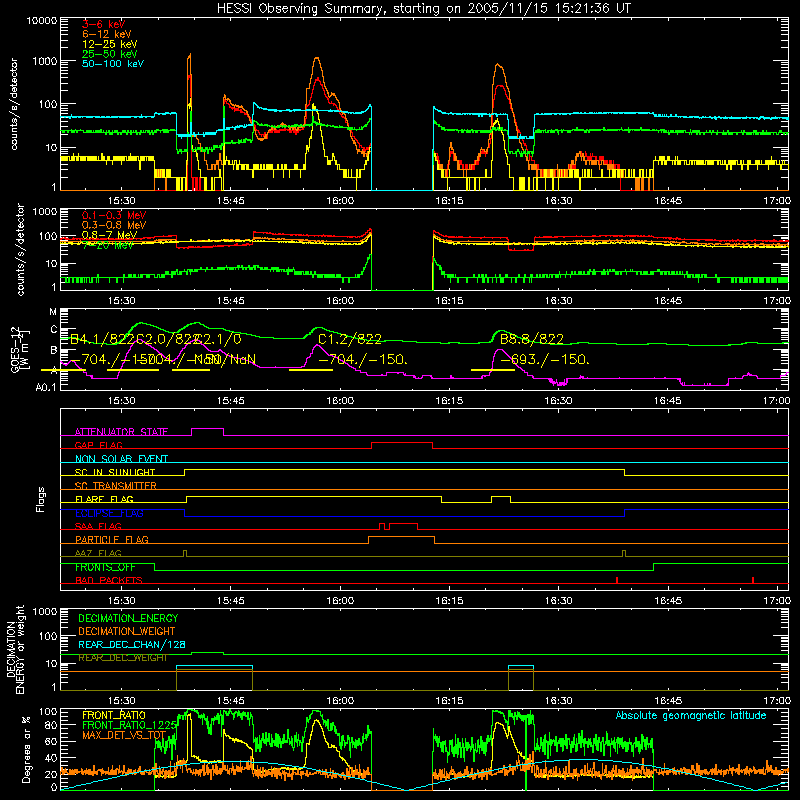The image size is (800, 800).
Task: Click the DECIMATION_WEIGHT legend label
Action: [127, 632]
